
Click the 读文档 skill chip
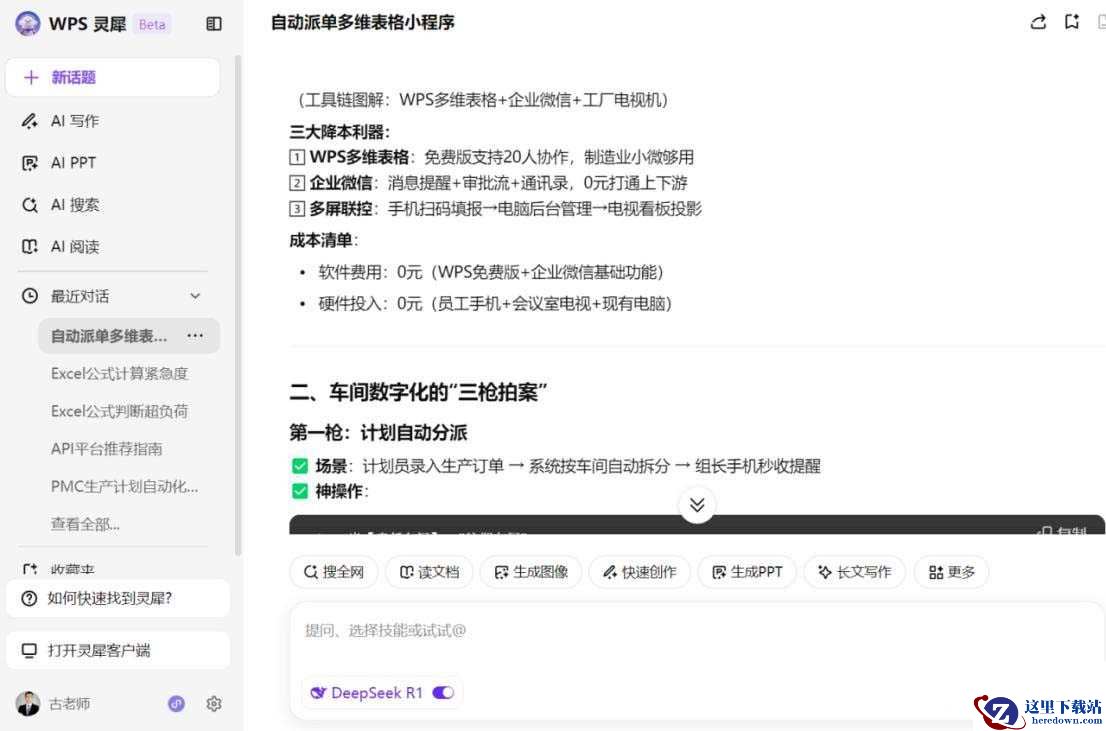(429, 572)
